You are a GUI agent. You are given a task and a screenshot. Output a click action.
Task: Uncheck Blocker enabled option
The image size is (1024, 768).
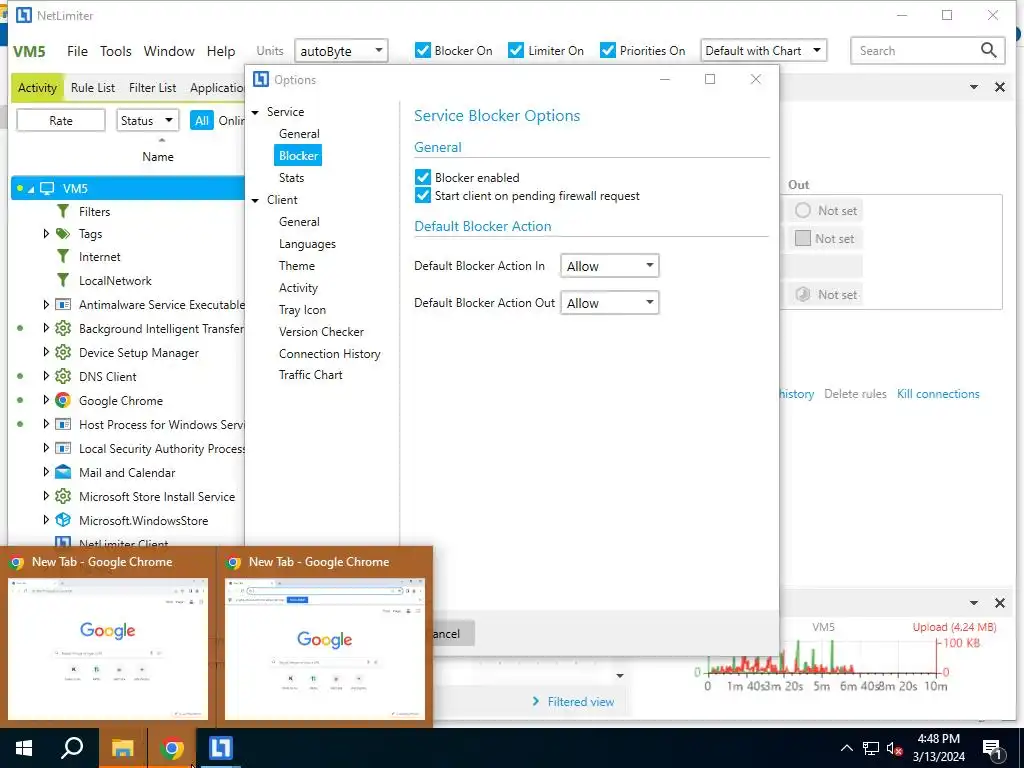click(x=423, y=177)
